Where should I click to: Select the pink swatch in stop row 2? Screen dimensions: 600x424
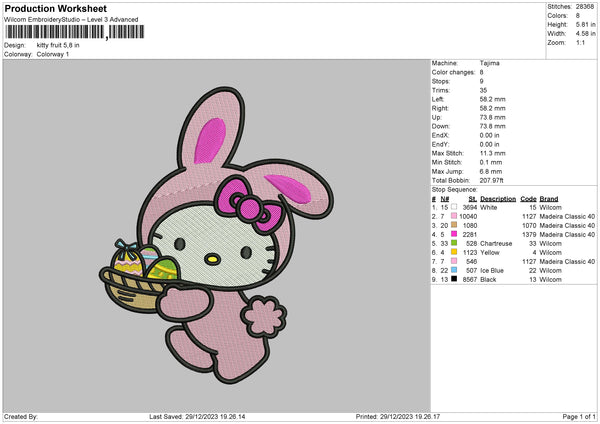pyautogui.click(x=454, y=217)
